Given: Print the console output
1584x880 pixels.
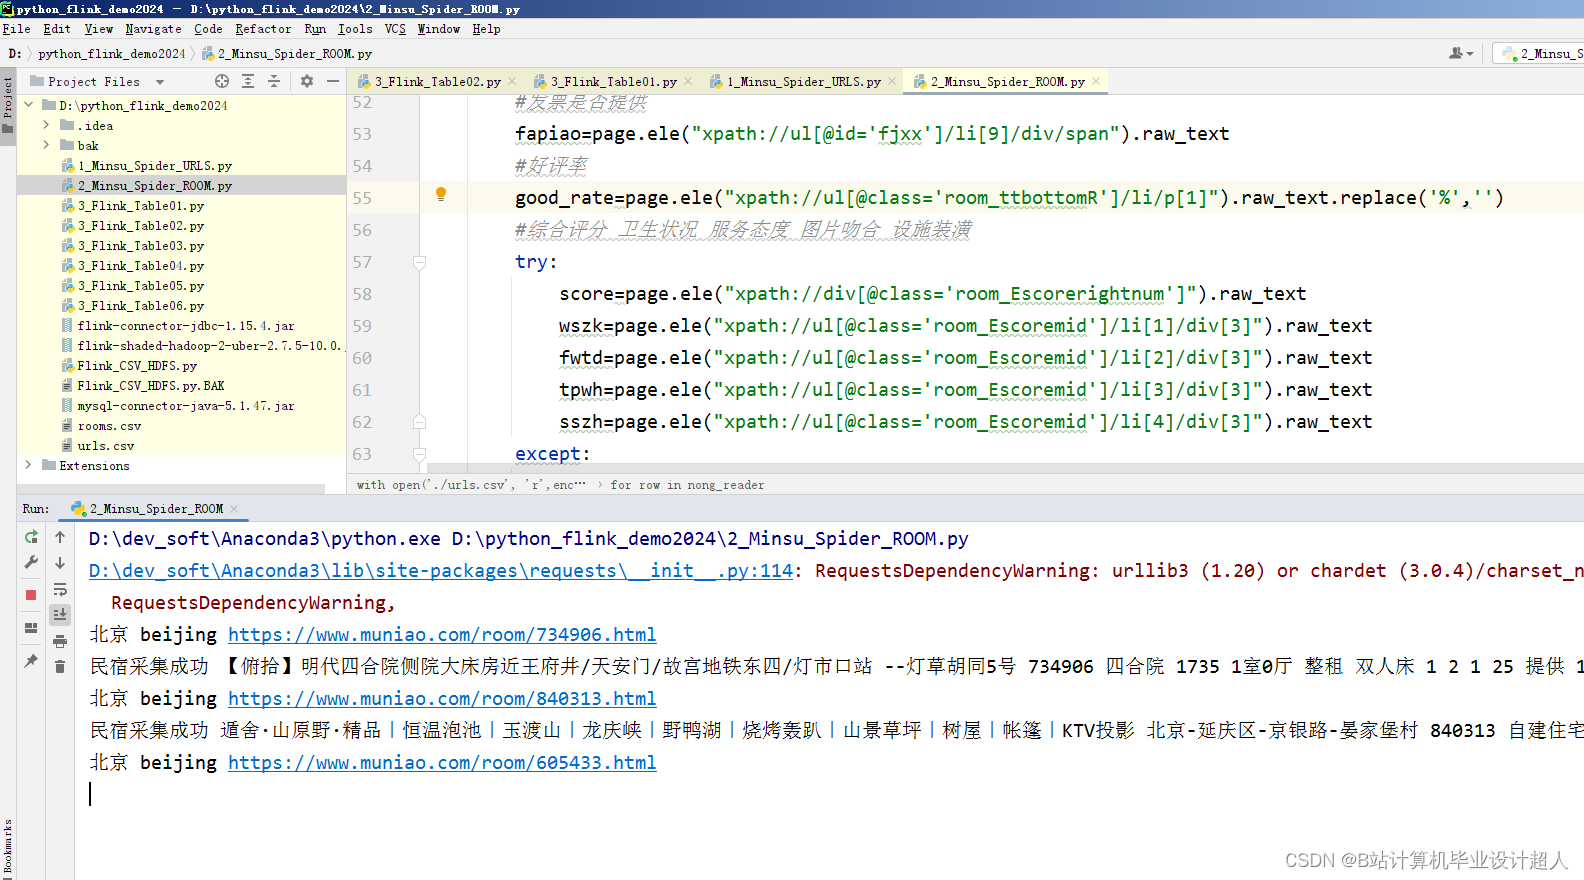Looking at the screenshot, I should coord(60,641).
